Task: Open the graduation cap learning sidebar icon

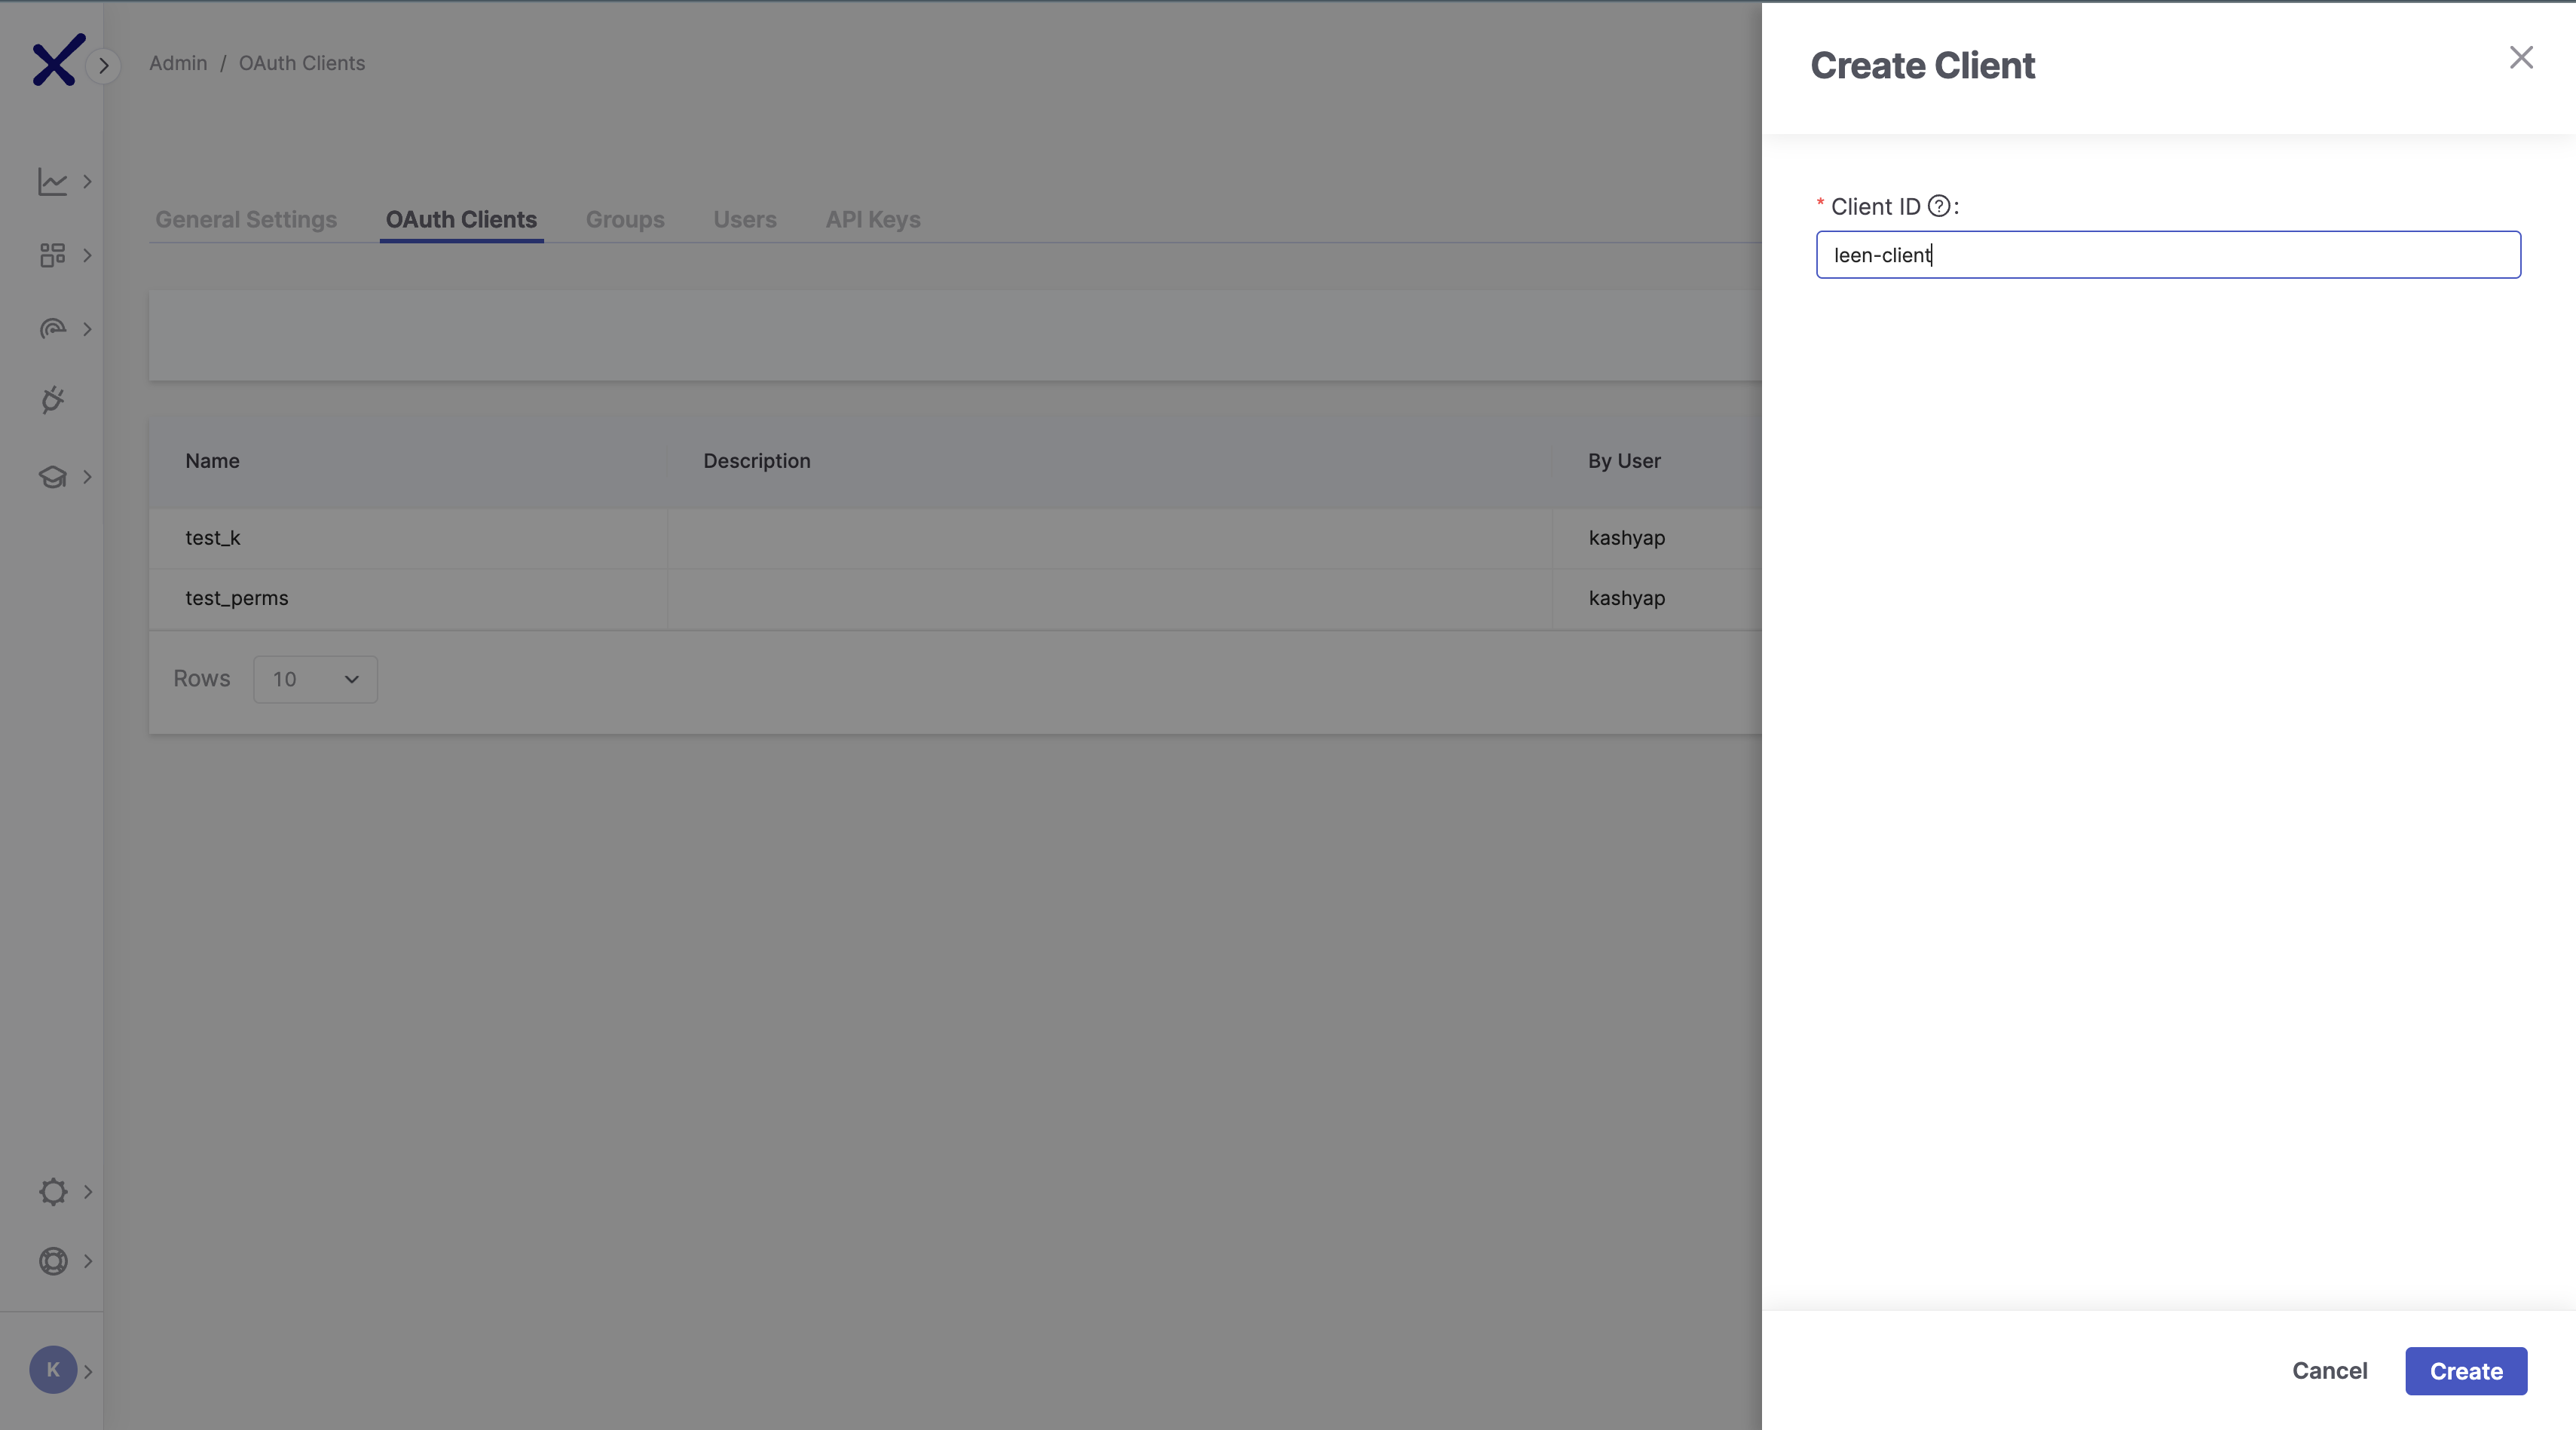Action: click(x=52, y=477)
